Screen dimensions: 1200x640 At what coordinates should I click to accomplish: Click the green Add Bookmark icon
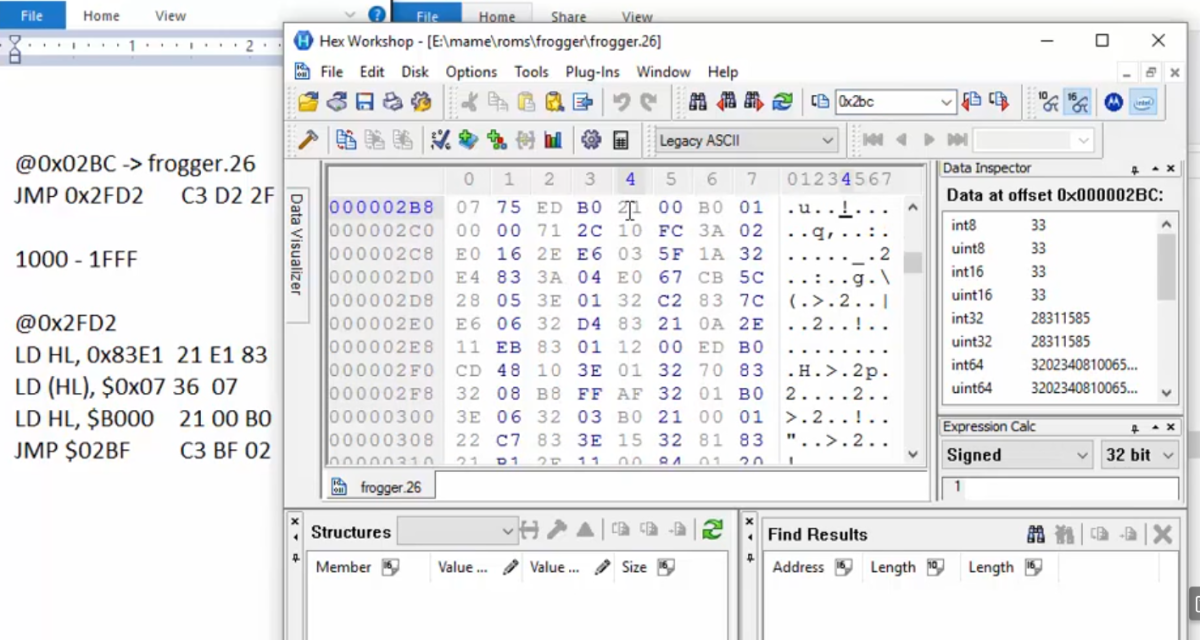pos(468,140)
